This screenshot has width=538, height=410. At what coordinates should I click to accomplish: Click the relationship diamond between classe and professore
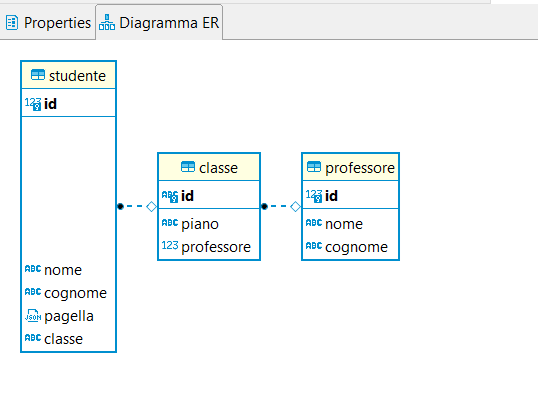(x=295, y=207)
